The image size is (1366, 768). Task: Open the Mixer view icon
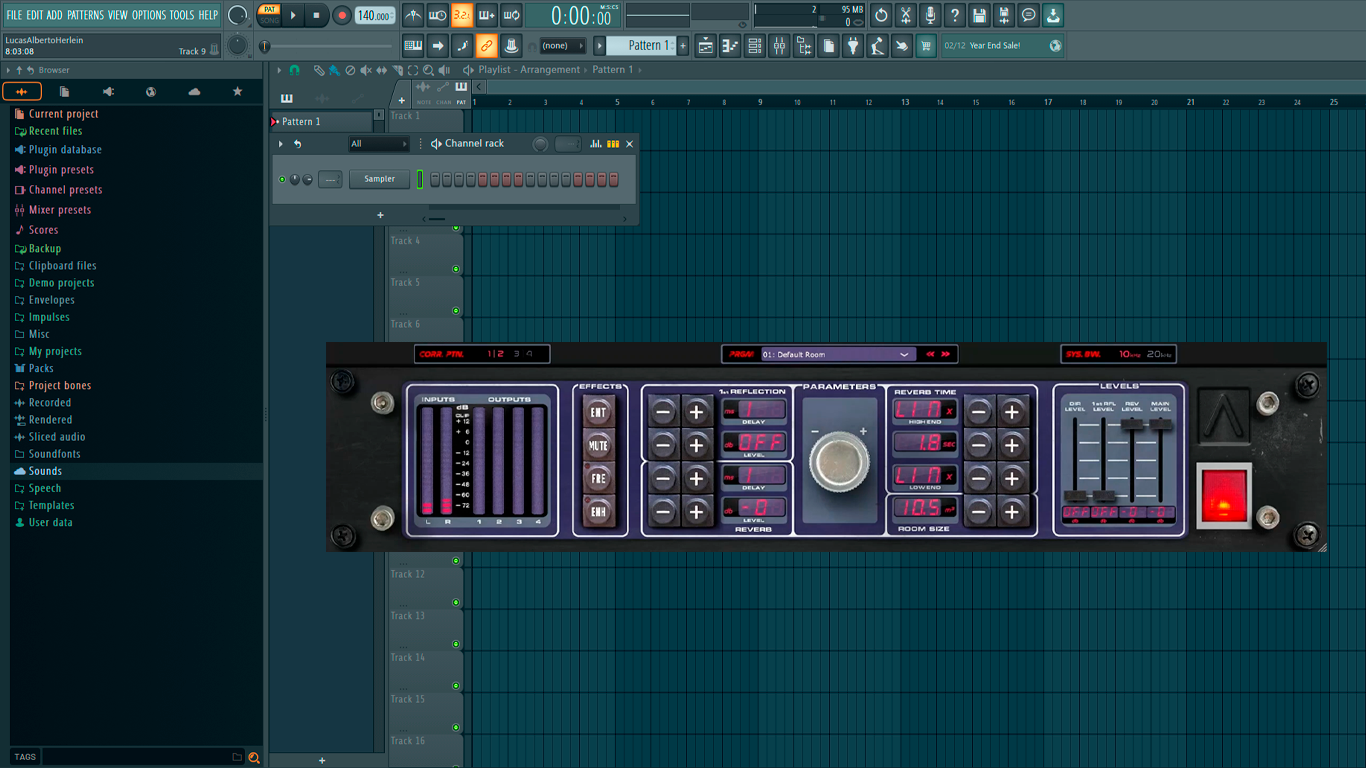779,45
